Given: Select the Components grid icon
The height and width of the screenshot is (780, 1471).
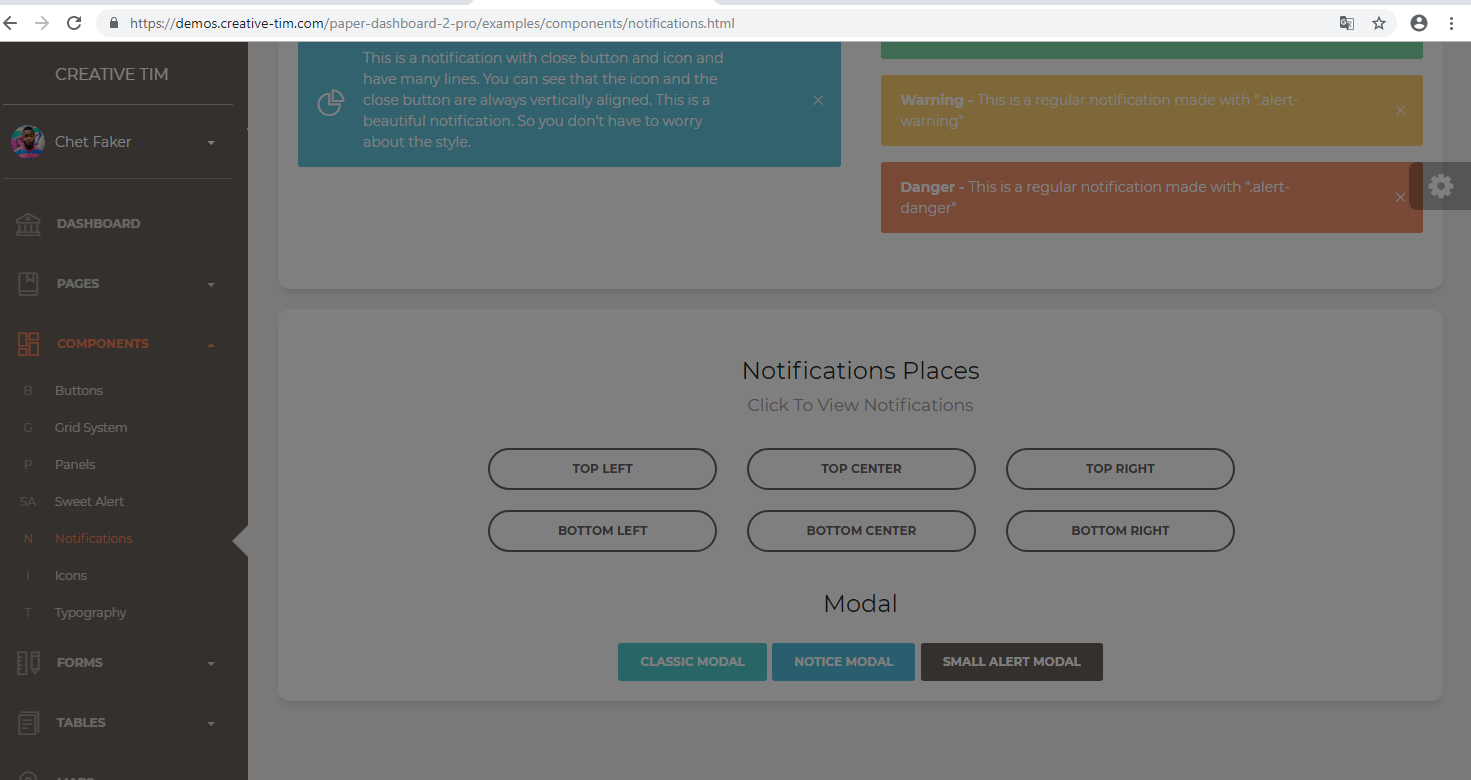Looking at the screenshot, I should (28, 343).
